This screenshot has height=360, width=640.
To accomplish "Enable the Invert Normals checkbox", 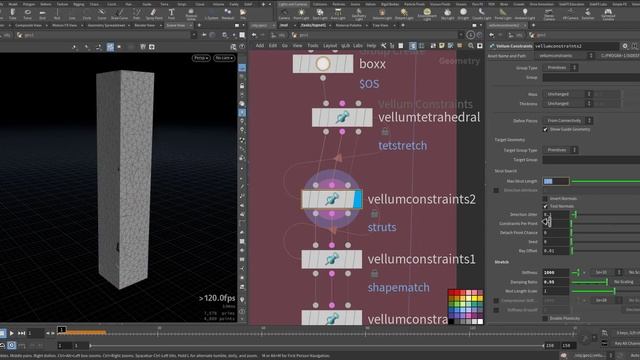I will pyautogui.click(x=545, y=198).
